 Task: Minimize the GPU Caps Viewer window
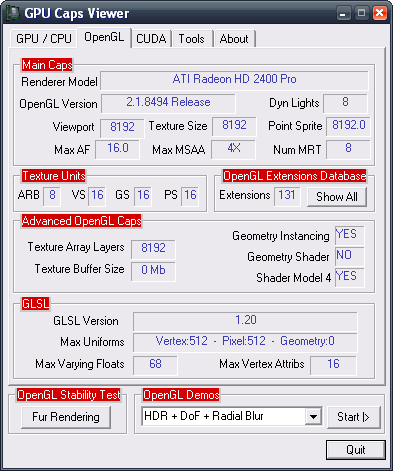click(343, 13)
